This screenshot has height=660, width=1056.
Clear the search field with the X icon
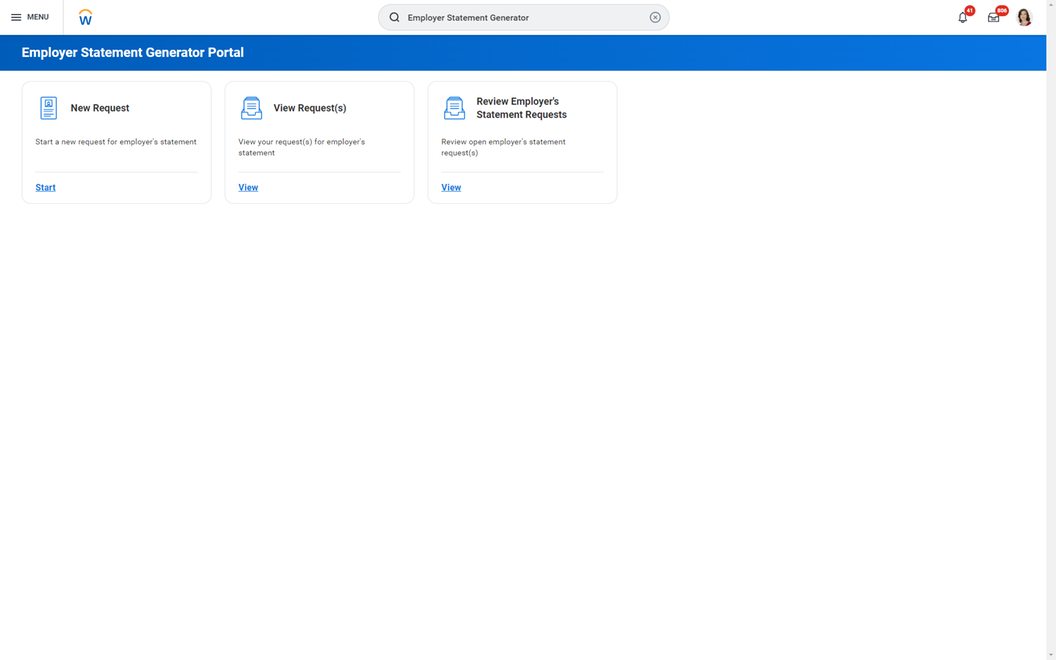[x=655, y=17]
